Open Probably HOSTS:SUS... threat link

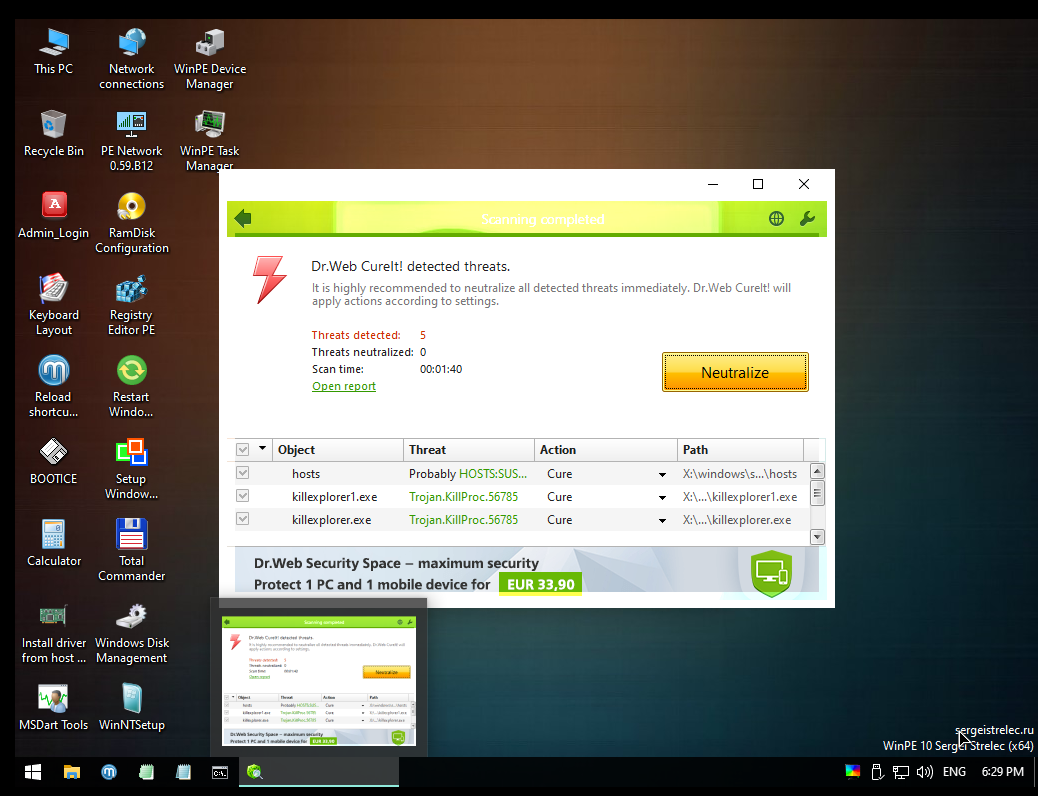click(468, 473)
